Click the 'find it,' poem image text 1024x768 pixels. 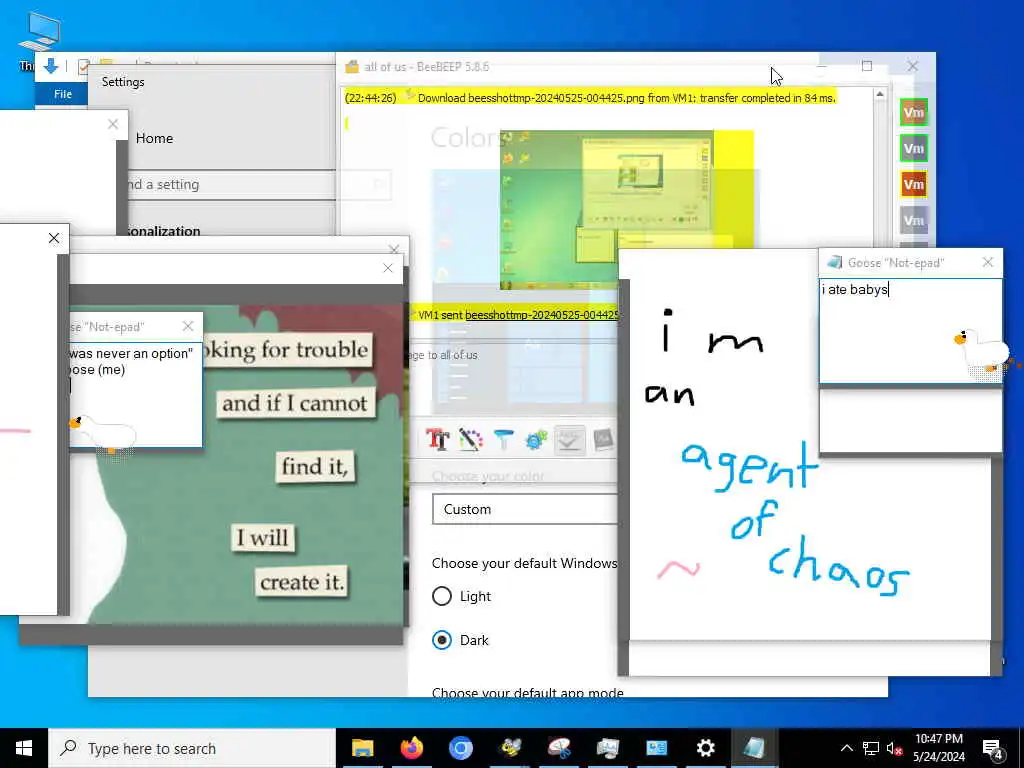coord(315,466)
